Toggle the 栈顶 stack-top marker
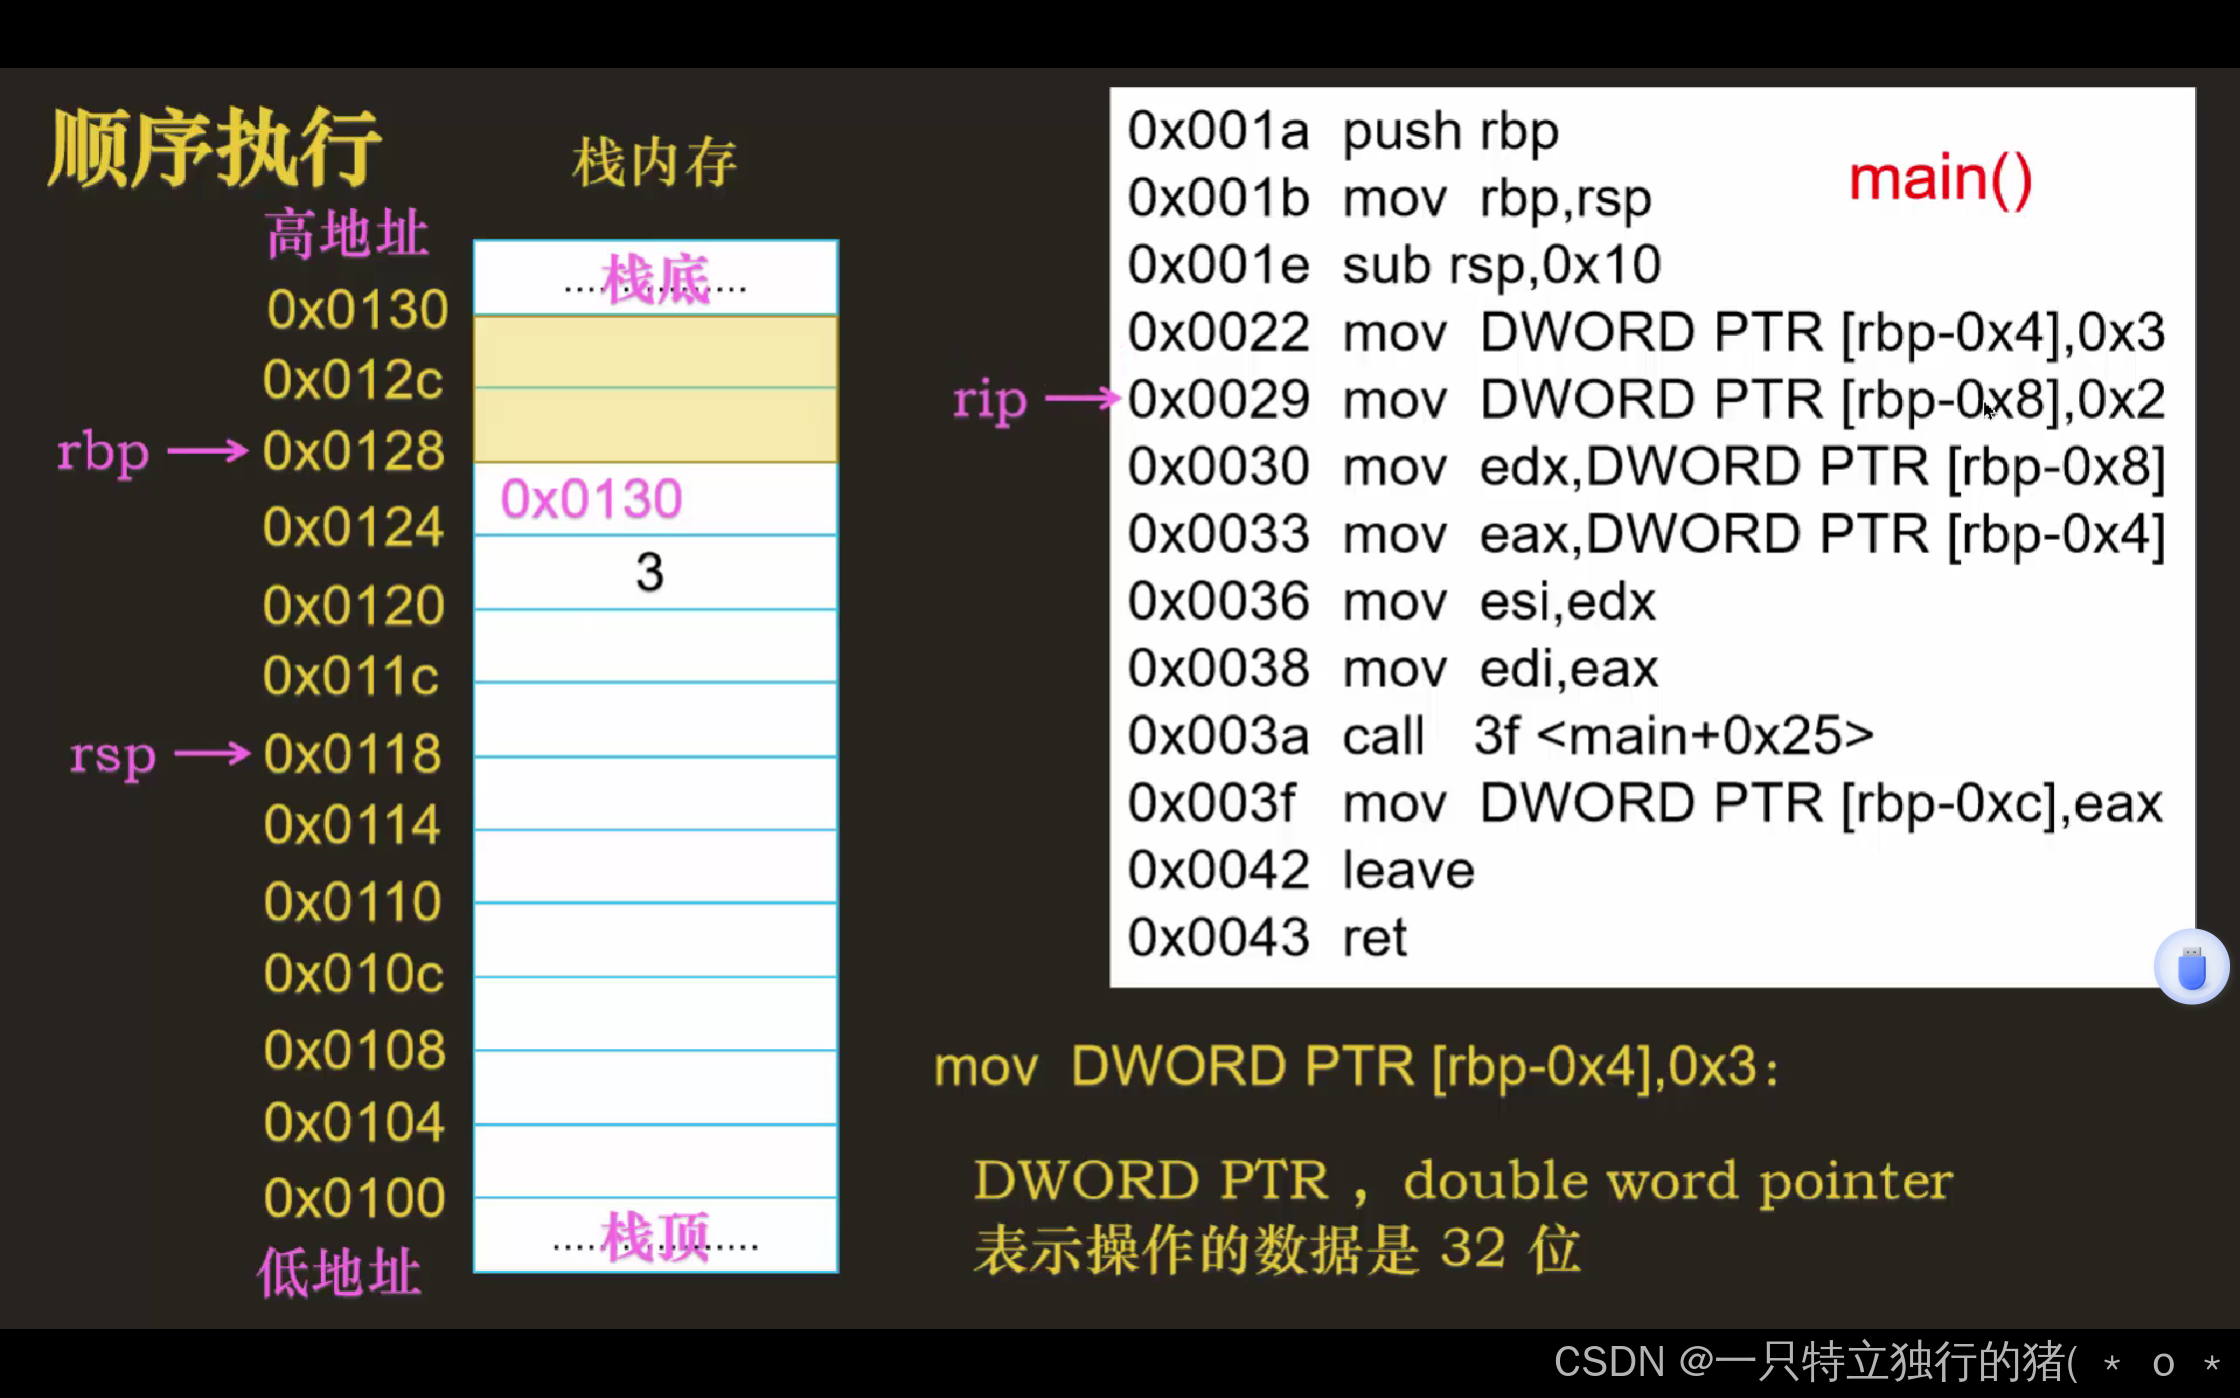Image resolution: width=2240 pixels, height=1398 pixels. click(655, 1235)
